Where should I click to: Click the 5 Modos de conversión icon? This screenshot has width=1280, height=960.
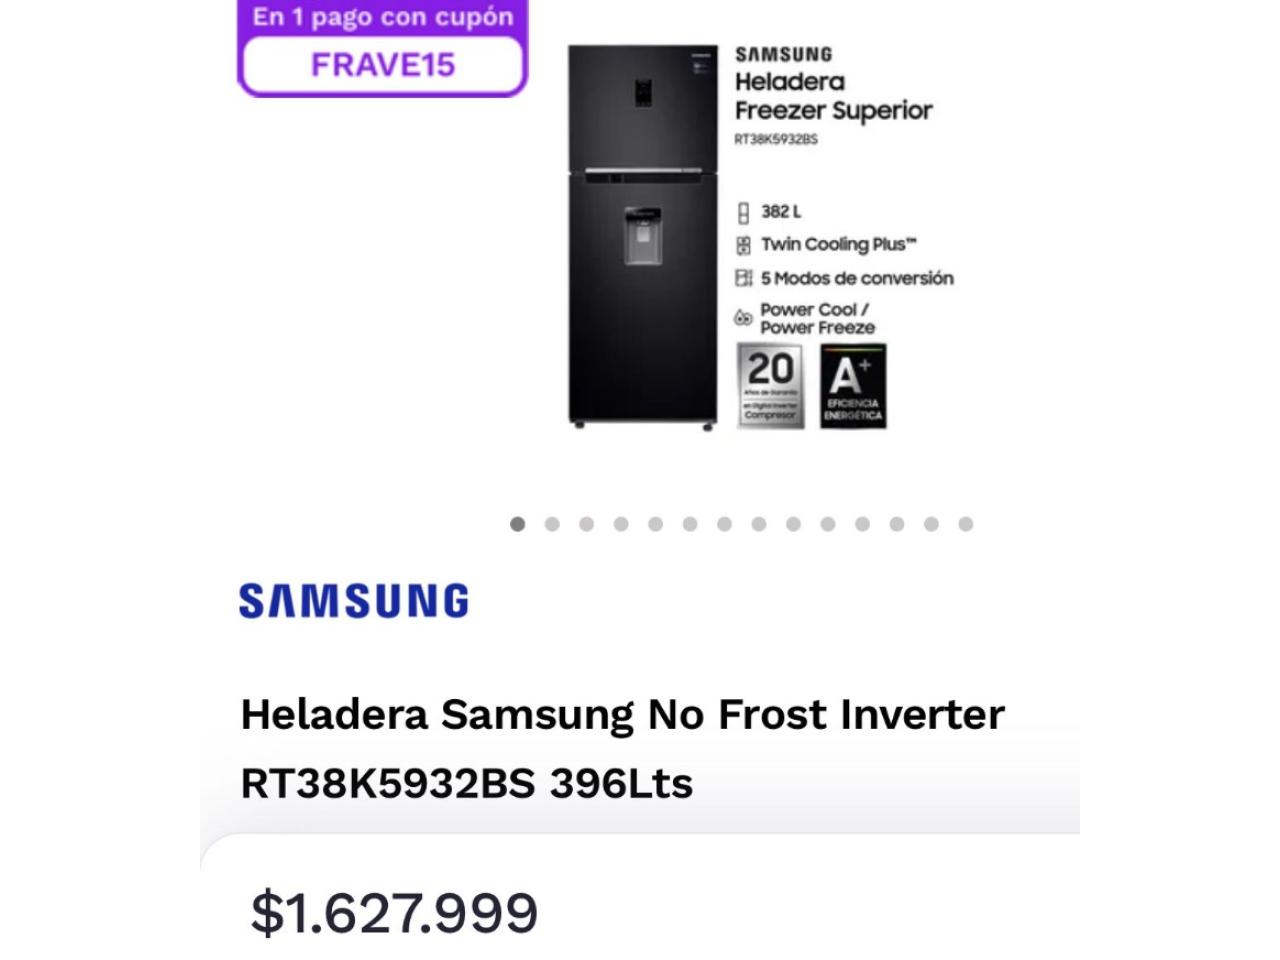(743, 278)
